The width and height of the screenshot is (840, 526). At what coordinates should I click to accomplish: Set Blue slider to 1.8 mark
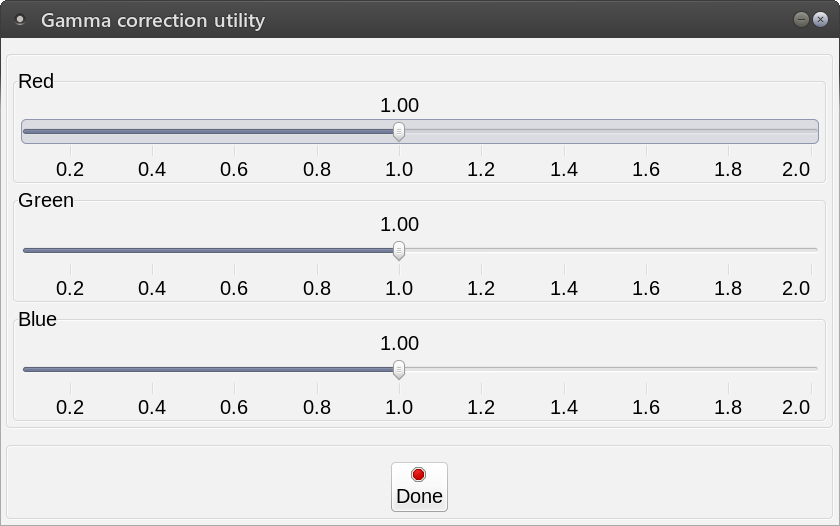pyautogui.click(x=728, y=369)
